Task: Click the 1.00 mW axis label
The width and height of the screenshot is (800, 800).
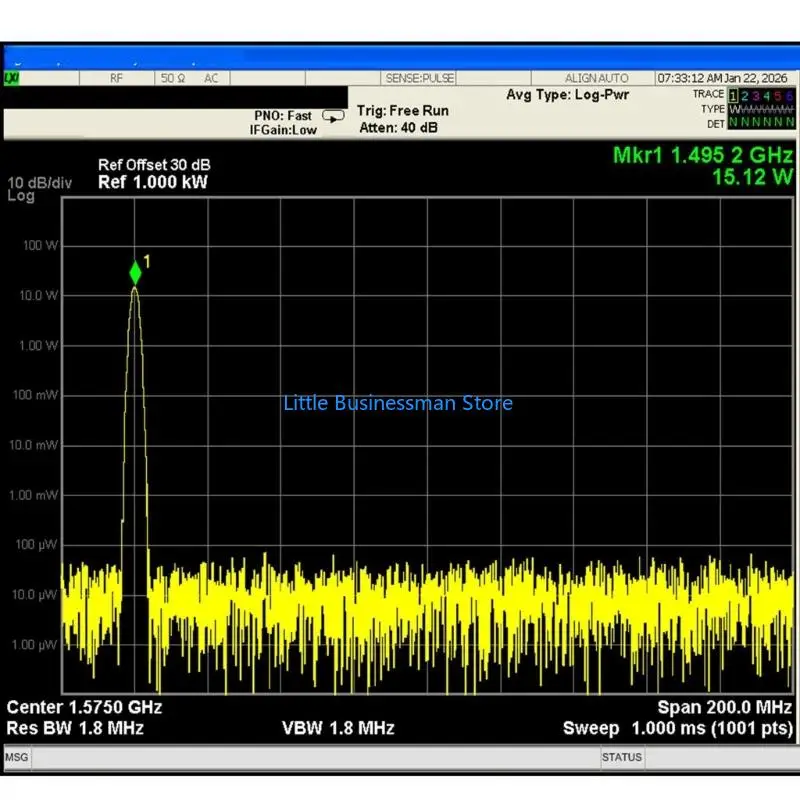Action: click(x=34, y=495)
